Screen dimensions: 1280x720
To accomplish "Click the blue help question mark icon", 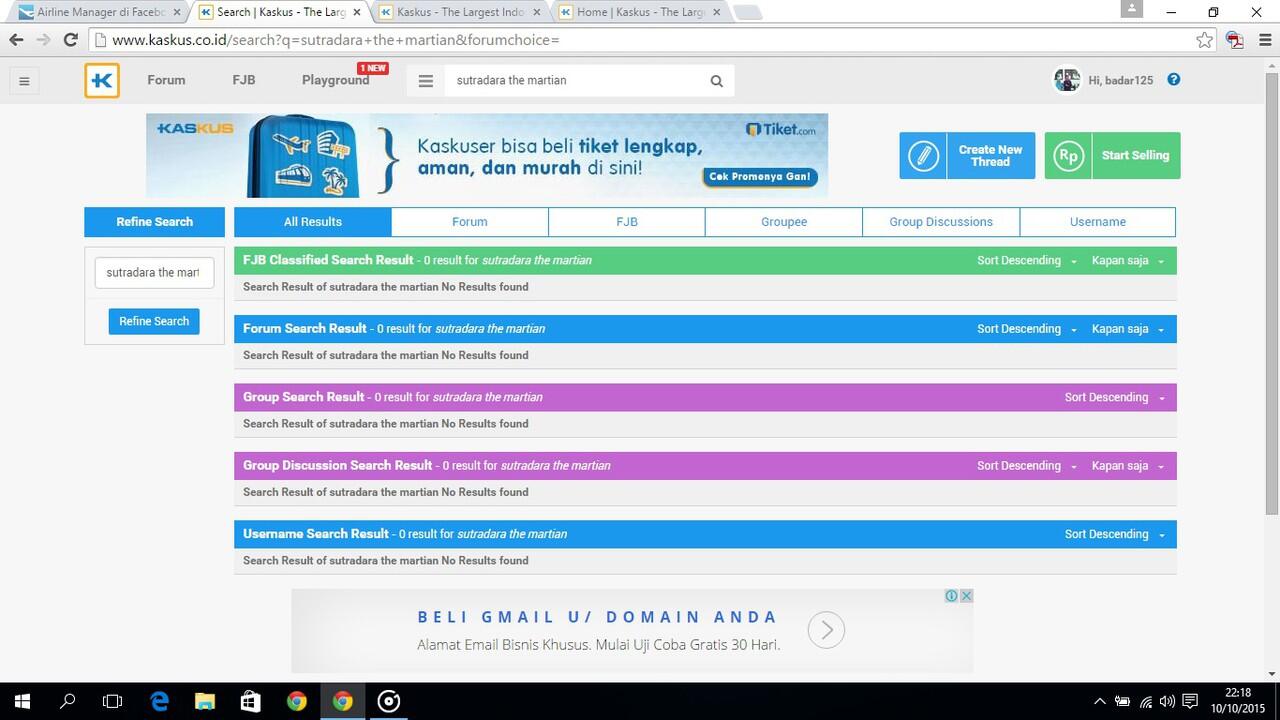I will (x=1174, y=80).
